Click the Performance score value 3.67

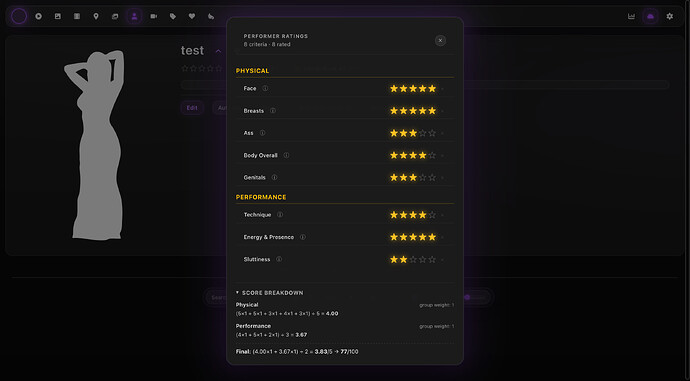coord(301,335)
